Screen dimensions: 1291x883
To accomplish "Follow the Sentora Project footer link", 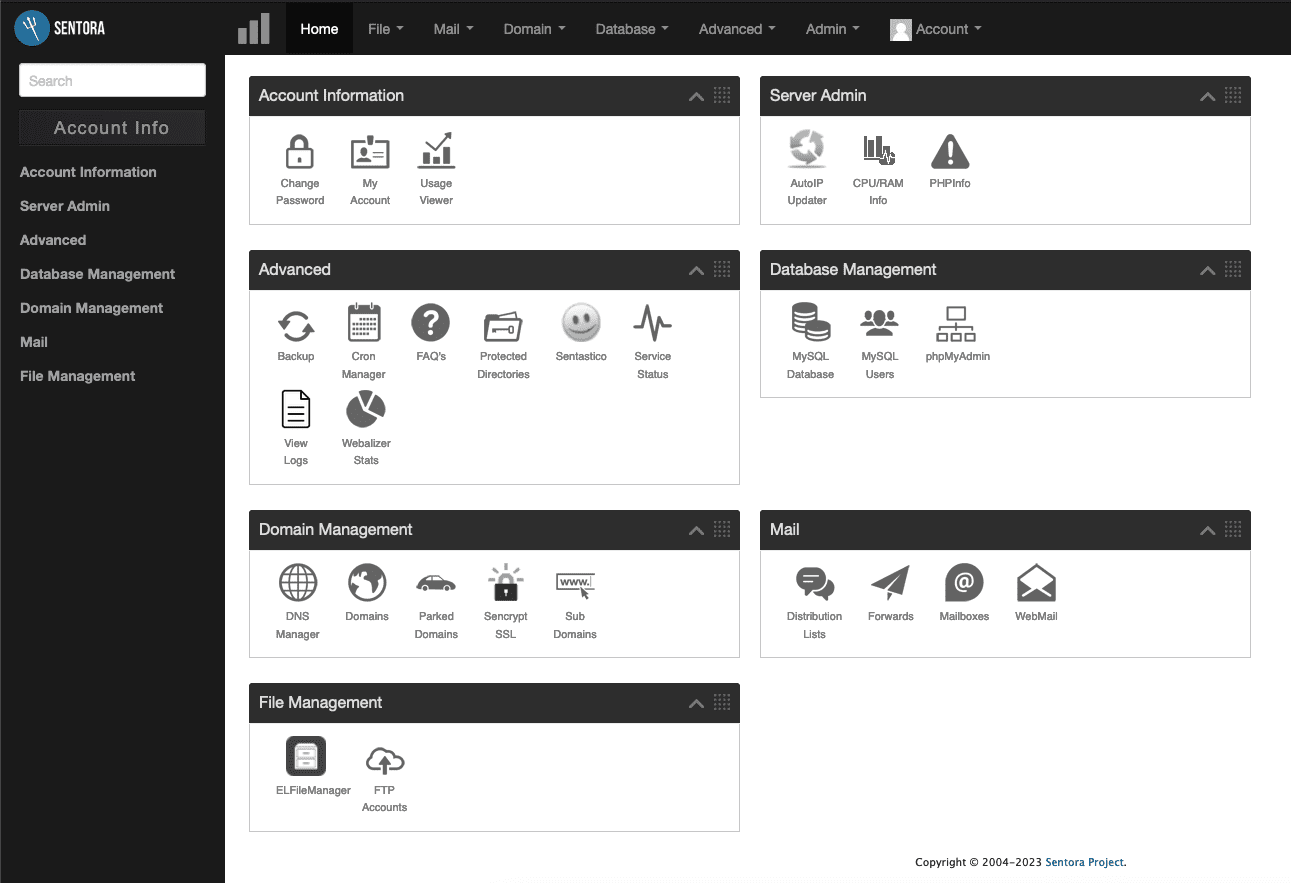I will pyautogui.click(x=1084, y=862).
